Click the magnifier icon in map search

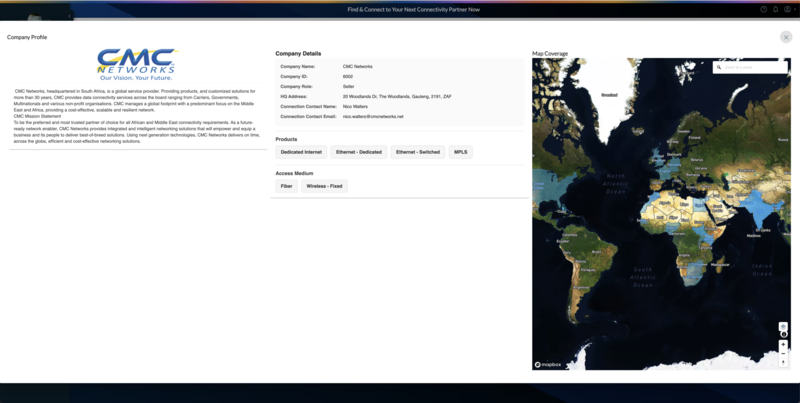pos(719,67)
